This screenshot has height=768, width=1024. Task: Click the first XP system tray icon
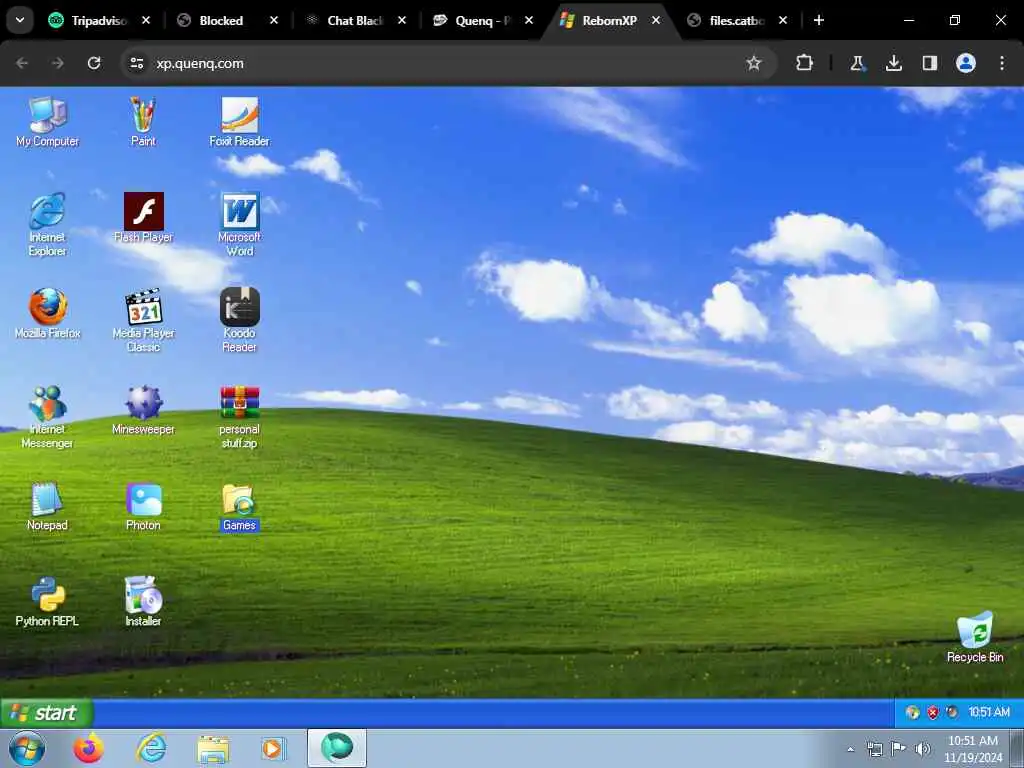coord(912,712)
